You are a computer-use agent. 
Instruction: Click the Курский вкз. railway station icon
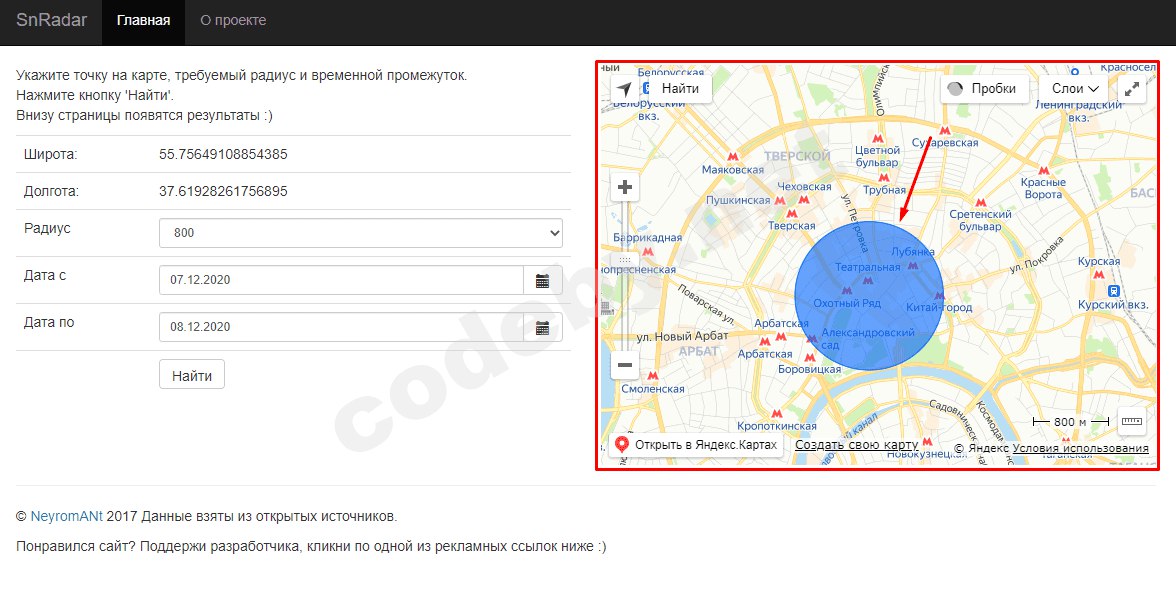point(1114,290)
